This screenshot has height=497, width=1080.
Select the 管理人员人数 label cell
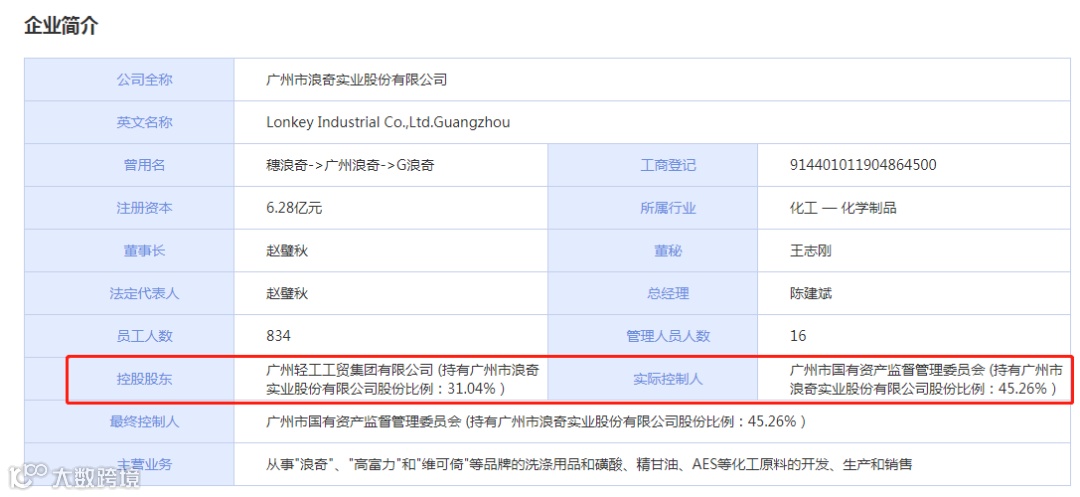(x=653, y=336)
